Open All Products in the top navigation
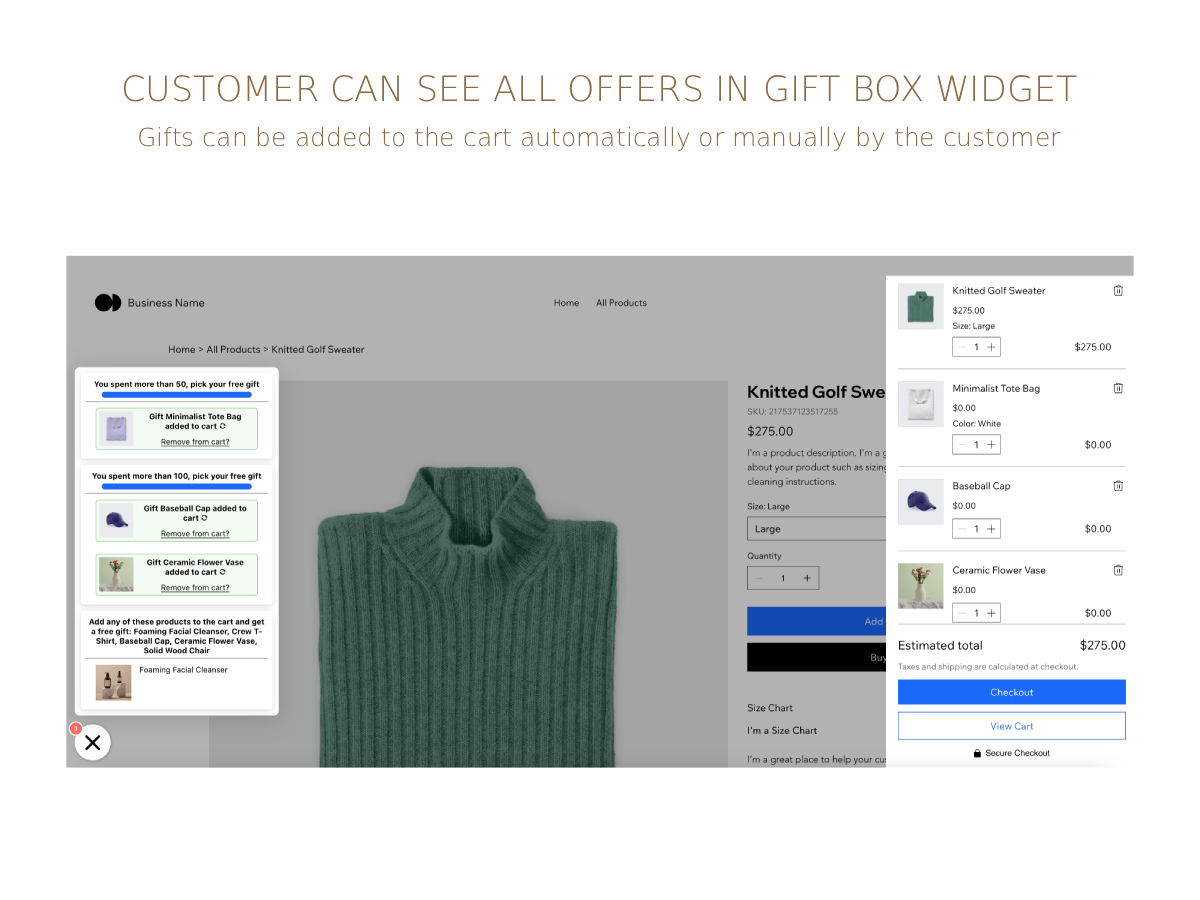1200x900 pixels. [621, 303]
